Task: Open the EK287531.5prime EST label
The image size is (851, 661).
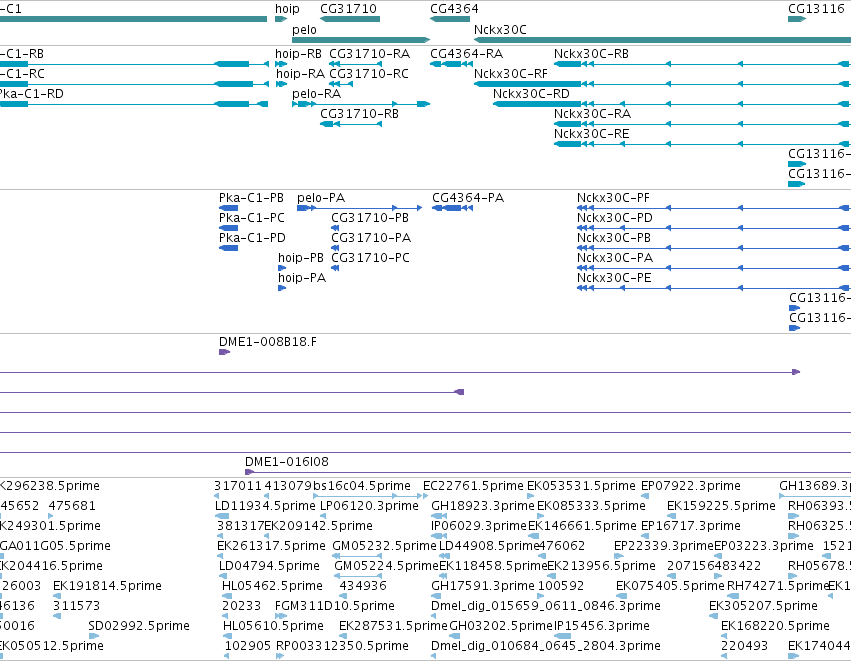Action: coord(393,626)
